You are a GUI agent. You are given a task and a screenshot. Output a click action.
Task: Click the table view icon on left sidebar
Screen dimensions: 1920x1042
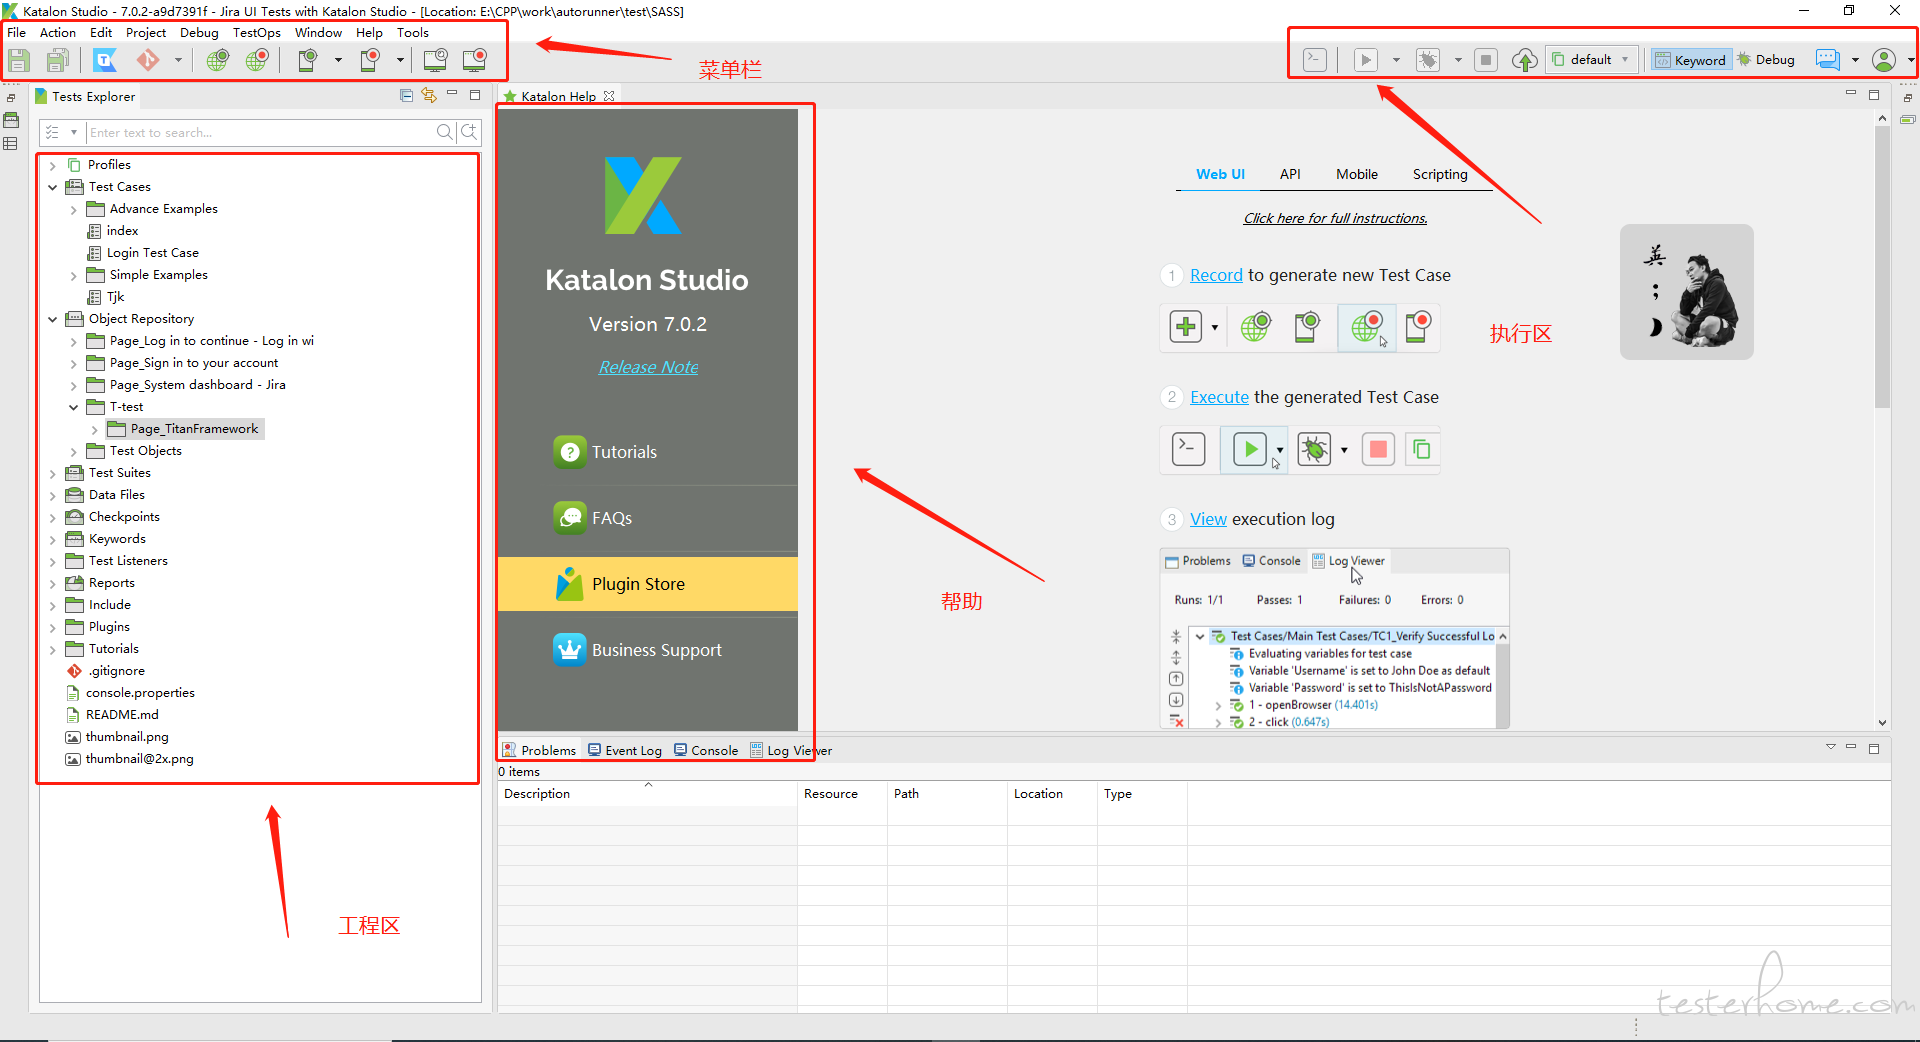11,144
